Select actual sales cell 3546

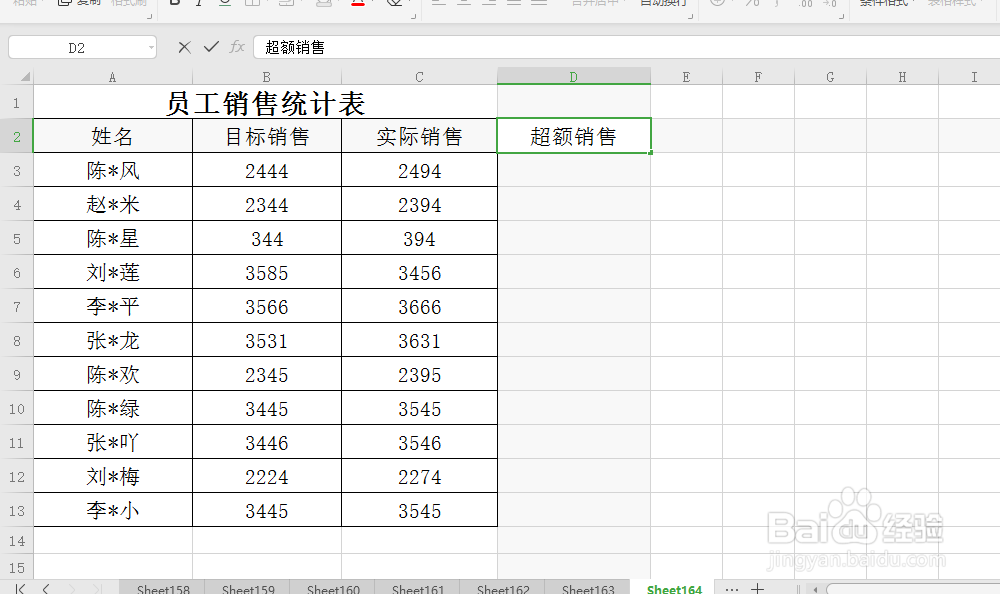click(419, 442)
